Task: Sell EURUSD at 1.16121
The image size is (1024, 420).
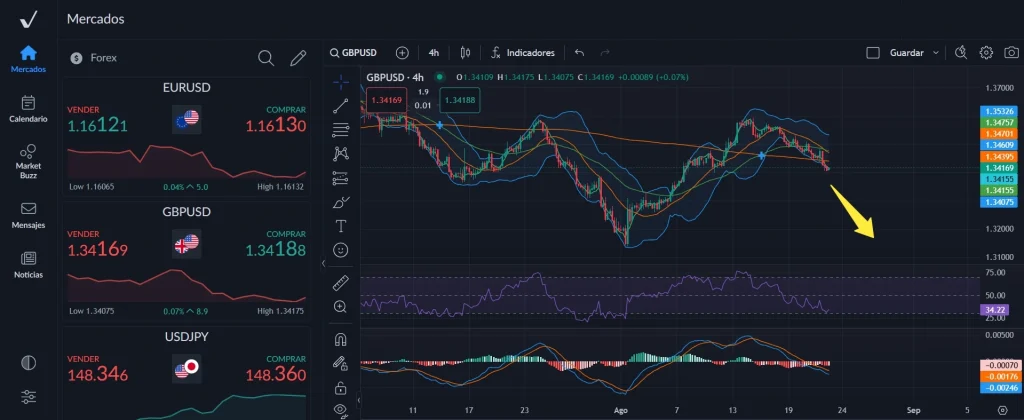Action: click(x=97, y=120)
